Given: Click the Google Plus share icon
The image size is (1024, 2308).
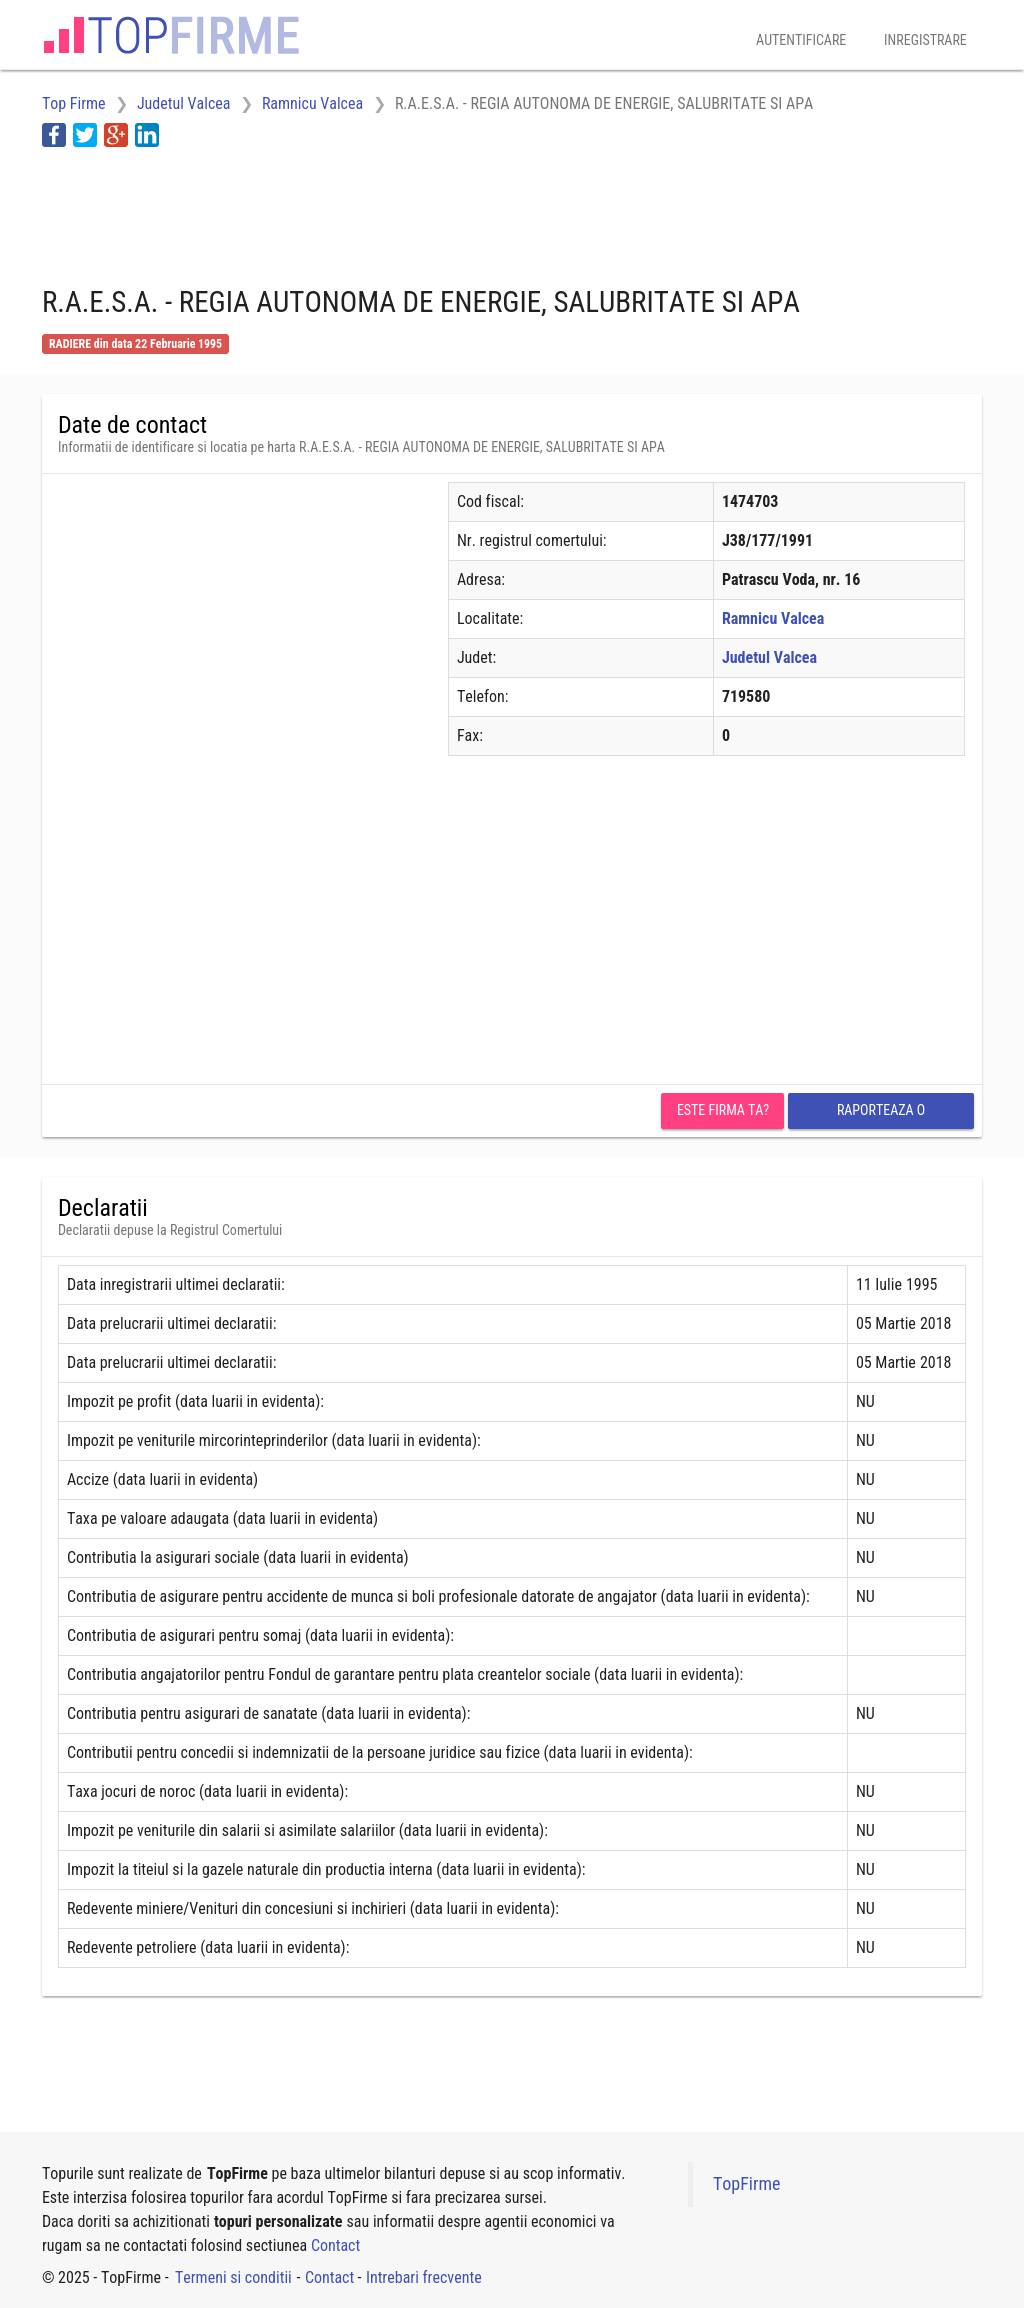Looking at the screenshot, I should tap(116, 135).
